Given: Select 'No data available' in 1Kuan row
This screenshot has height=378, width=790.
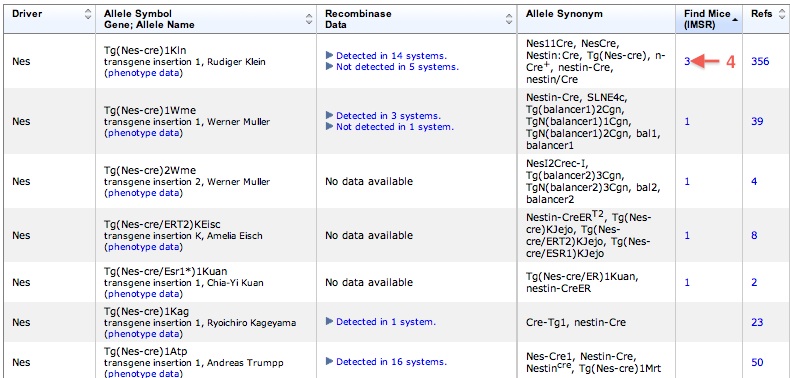Looking at the screenshot, I should point(369,282).
